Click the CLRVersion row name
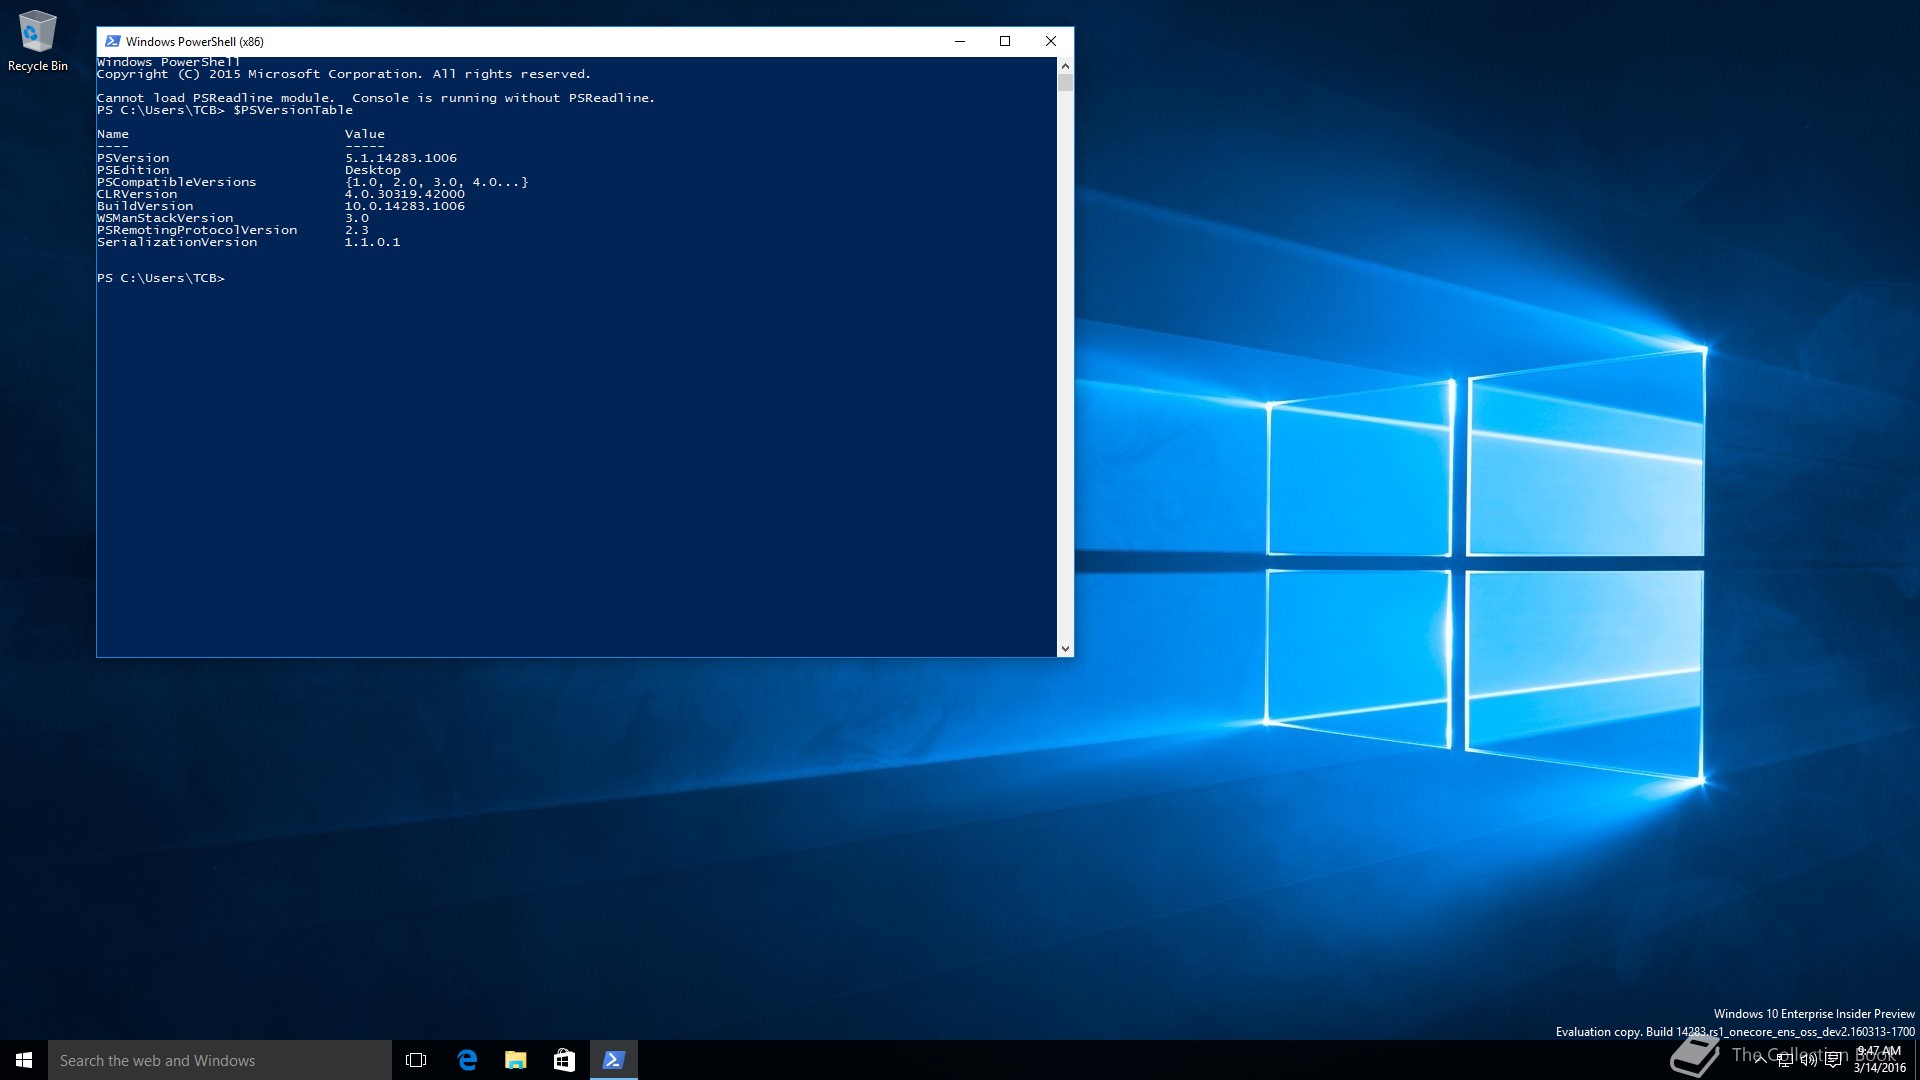Image resolution: width=1920 pixels, height=1080 pixels. pyautogui.click(x=137, y=194)
